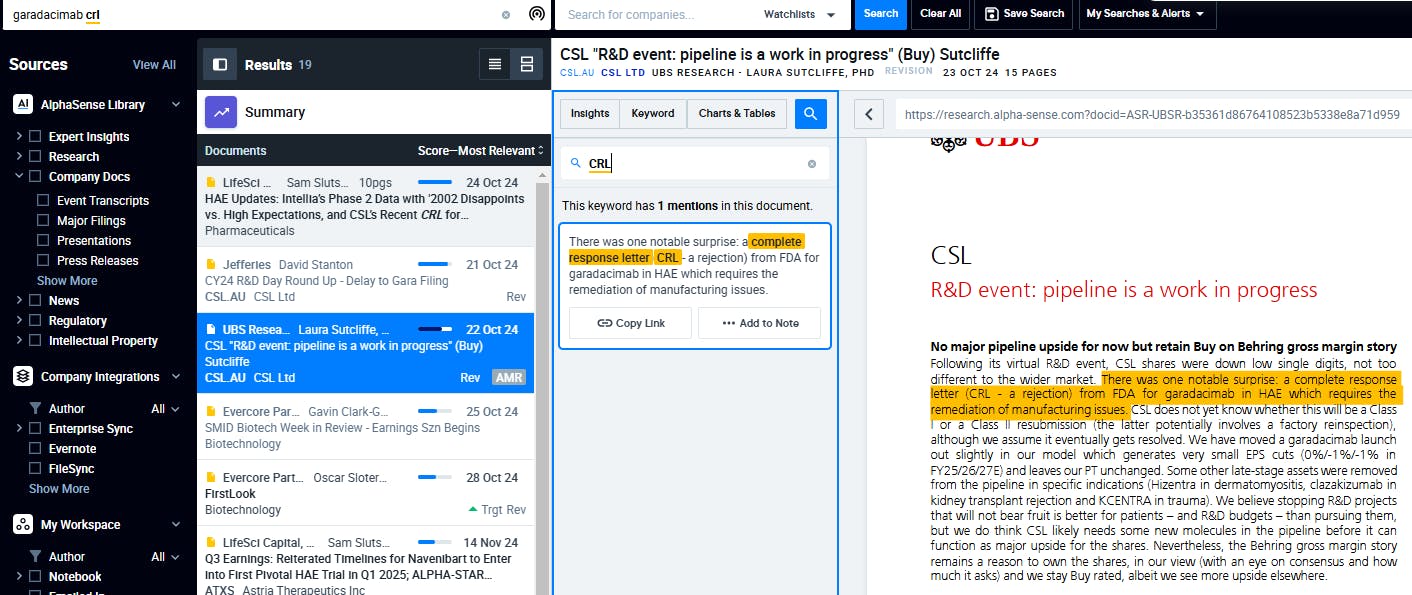Collapse the Company Integrations section chevron
1412x595 pixels.
click(x=176, y=377)
